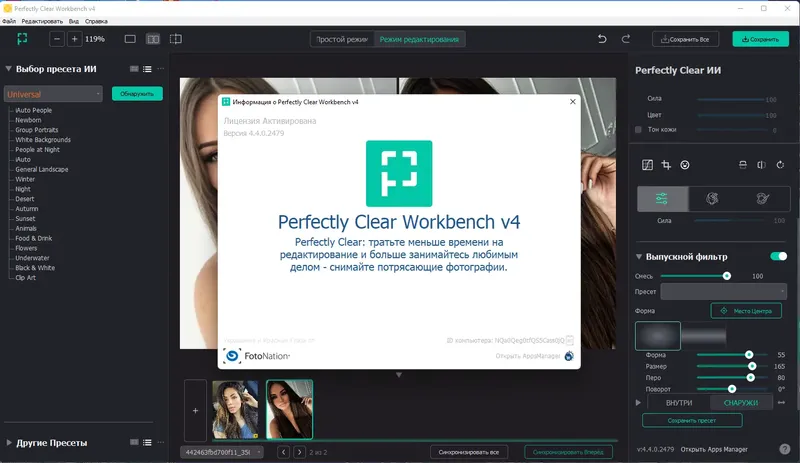Adjust the Смесь slider handle
This screenshot has width=800, height=463.
[x=727, y=276]
